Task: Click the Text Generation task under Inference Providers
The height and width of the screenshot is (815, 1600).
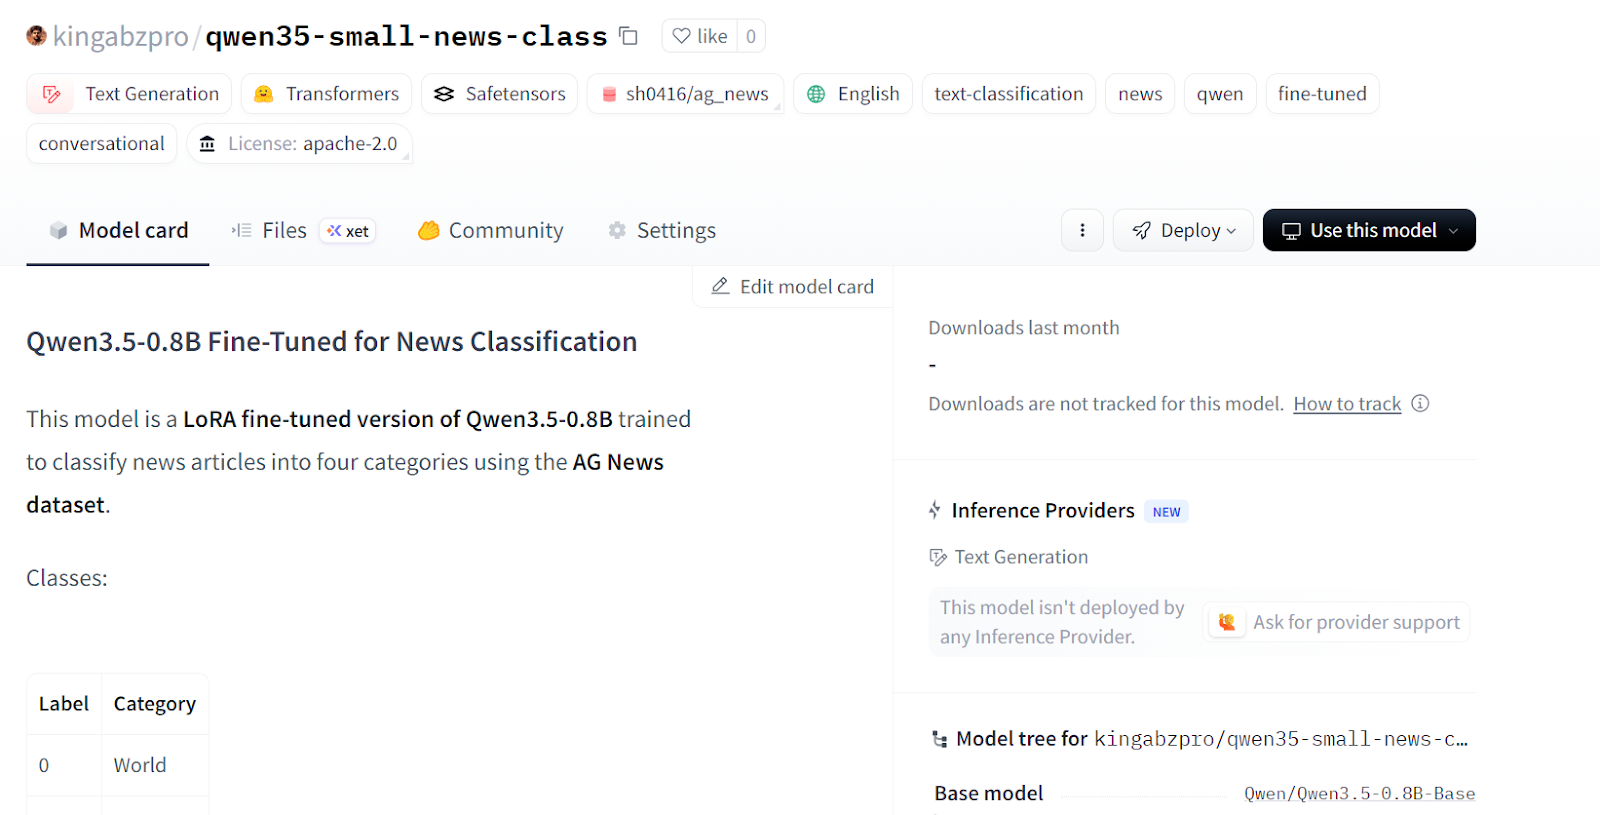Action: pos(1008,557)
